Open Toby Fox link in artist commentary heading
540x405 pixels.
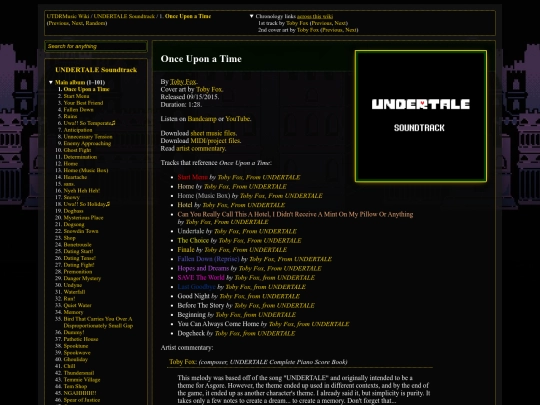[183, 362]
